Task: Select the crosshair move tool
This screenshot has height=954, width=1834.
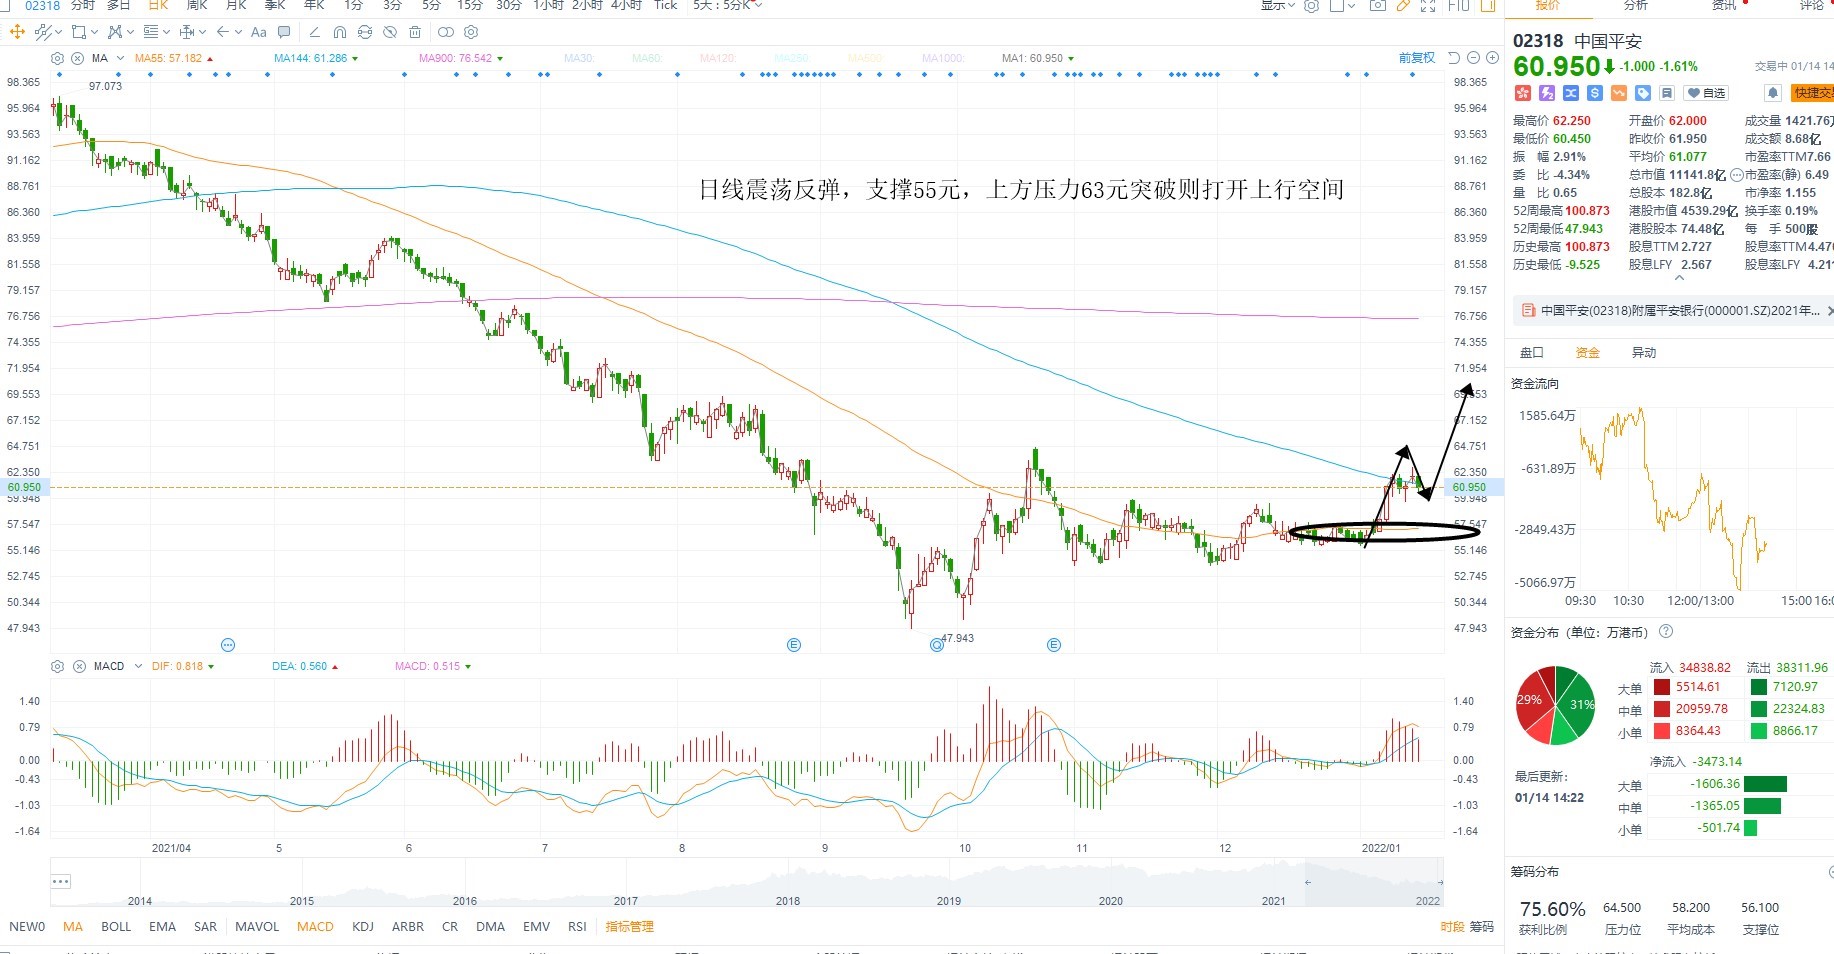Action: coord(17,32)
